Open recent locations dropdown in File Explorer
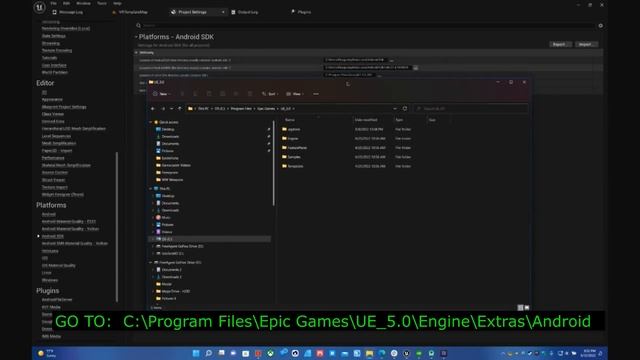This screenshot has height=360, width=640. click(171, 109)
